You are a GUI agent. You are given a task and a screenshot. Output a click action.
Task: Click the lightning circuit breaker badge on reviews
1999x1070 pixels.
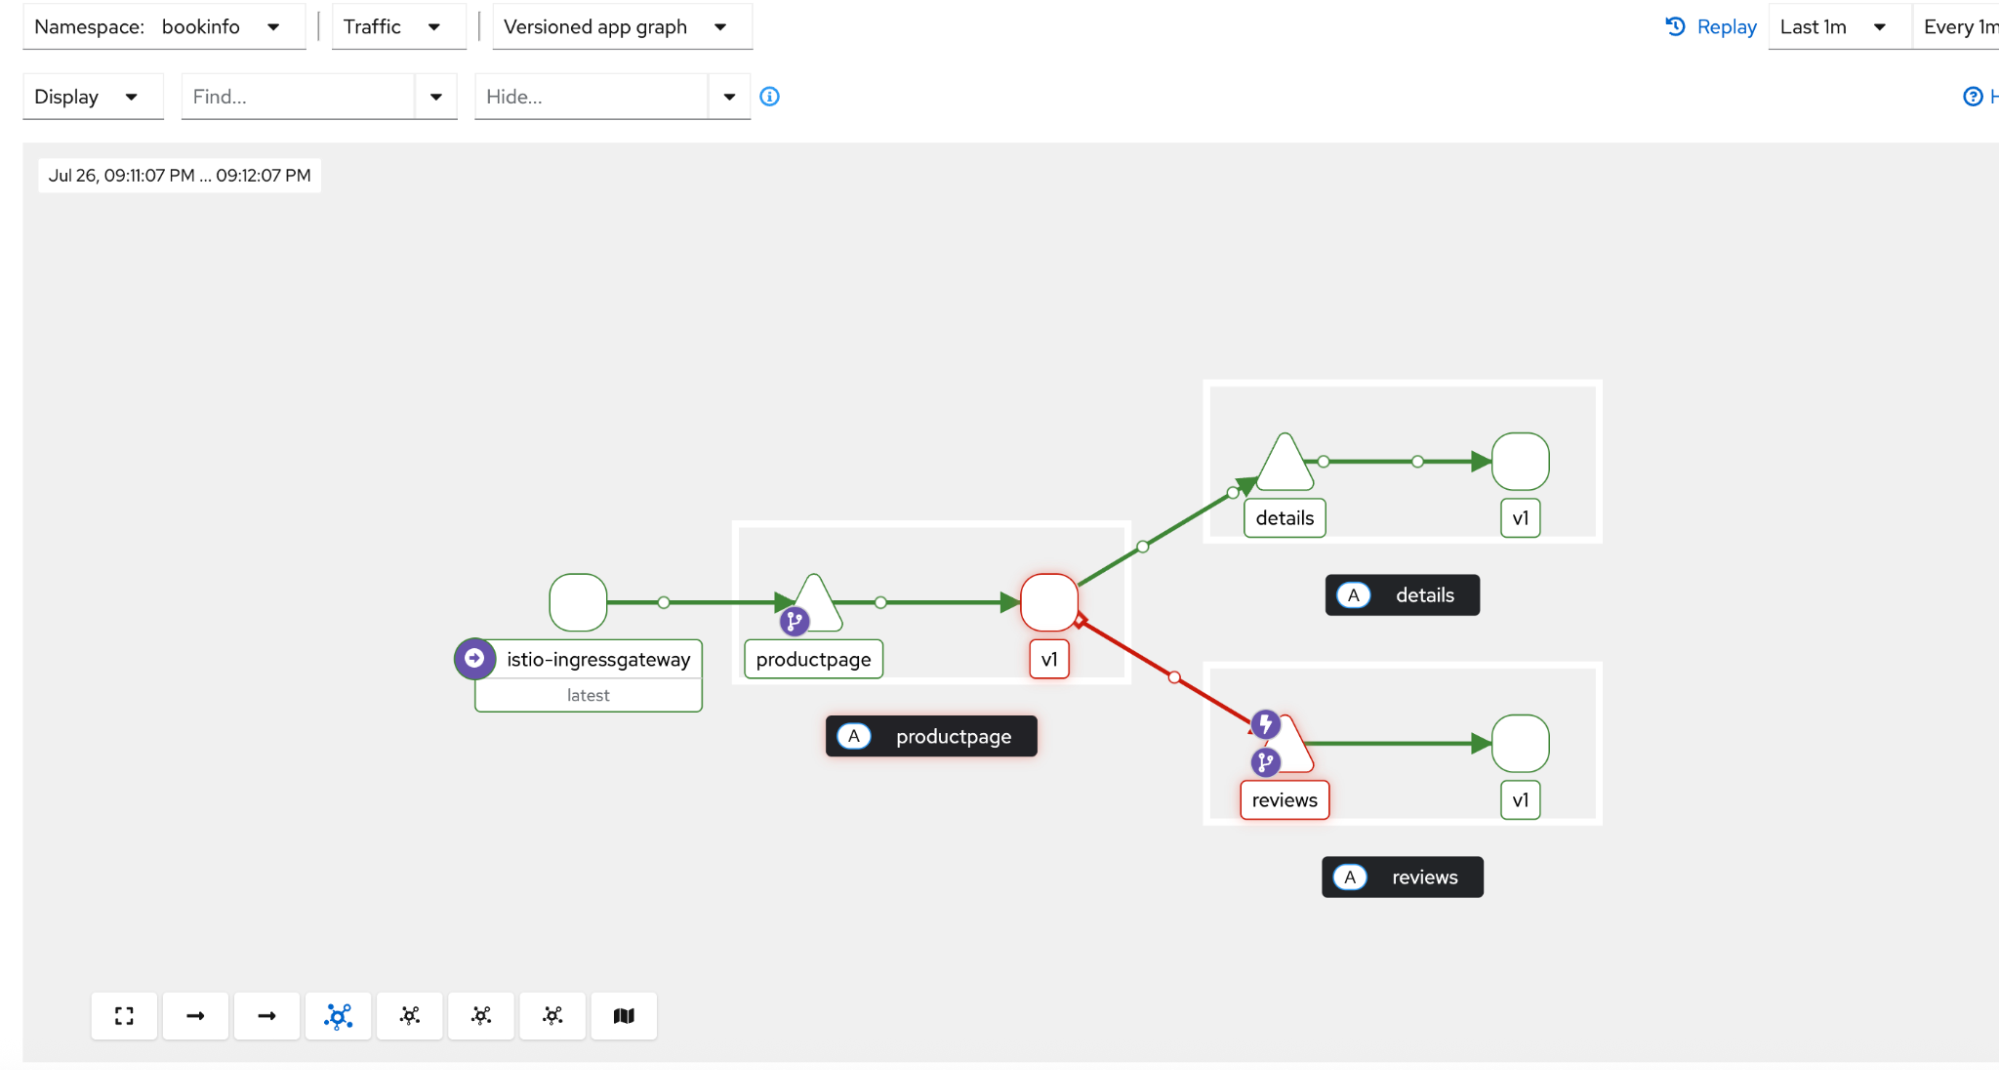coord(1265,723)
